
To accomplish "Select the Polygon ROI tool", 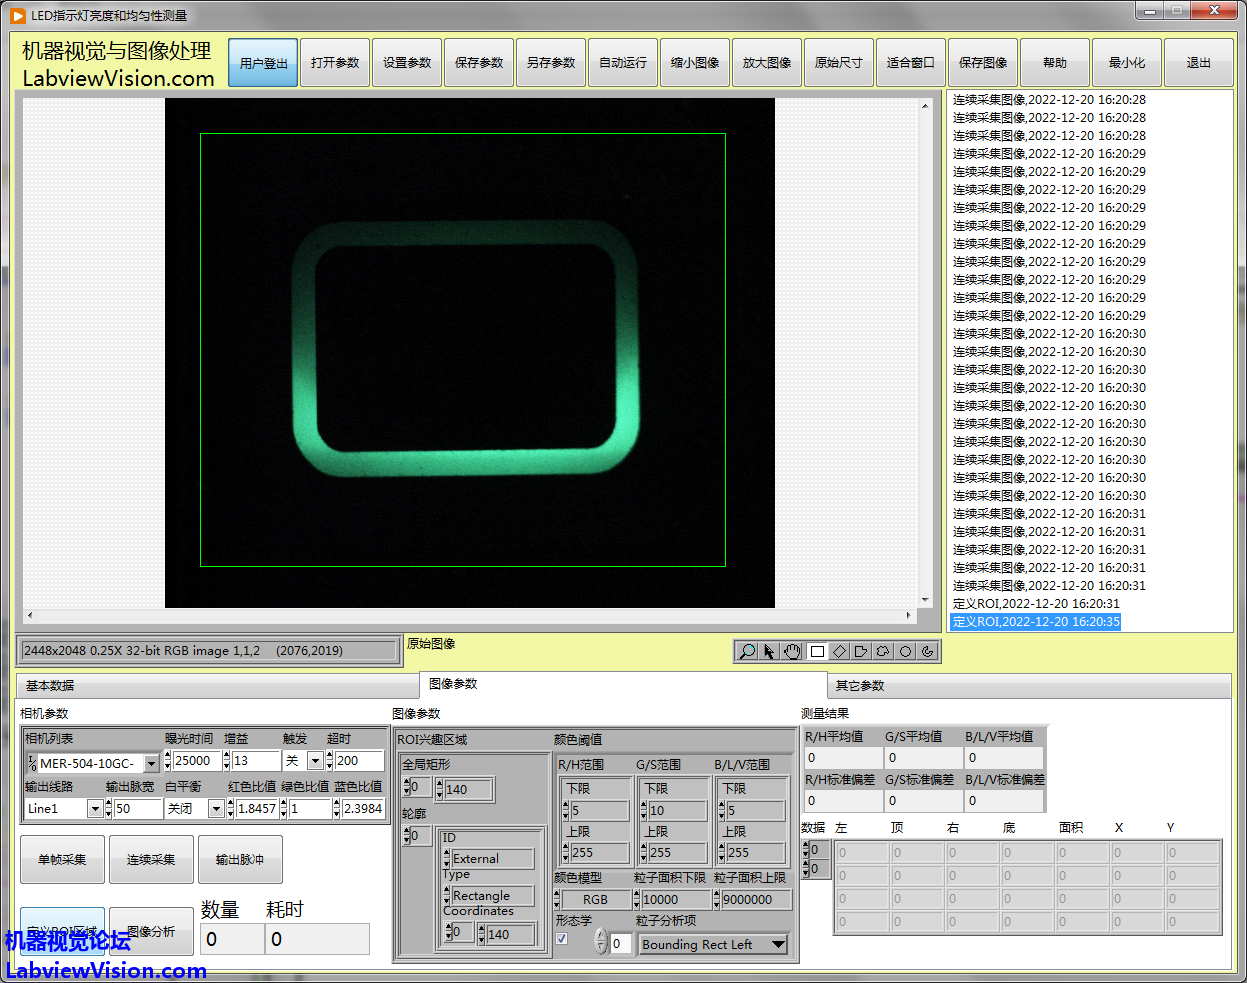I will [x=861, y=651].
